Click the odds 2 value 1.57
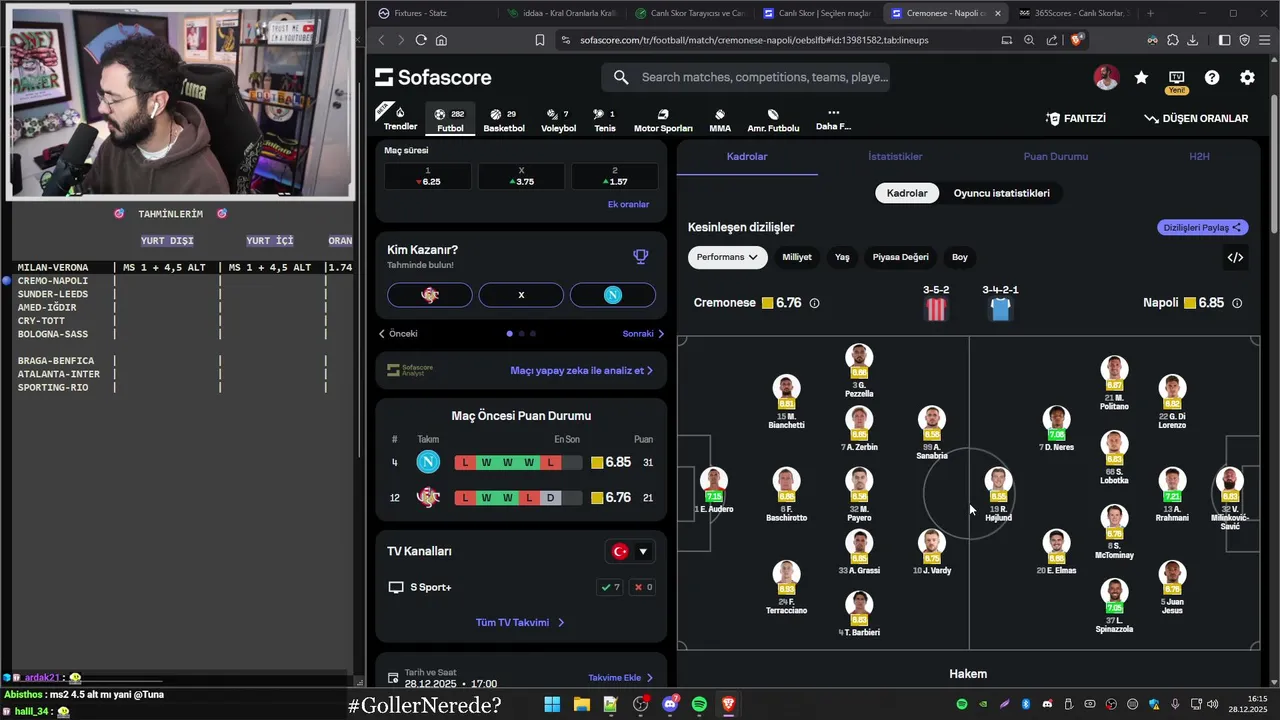1280x720 pixels. pyautogui.click(x=614, y=177)
